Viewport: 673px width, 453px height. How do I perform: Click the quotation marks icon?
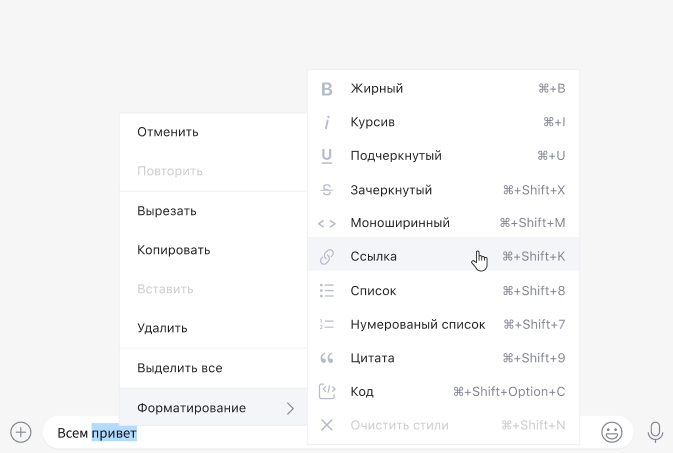click(326, 358)
